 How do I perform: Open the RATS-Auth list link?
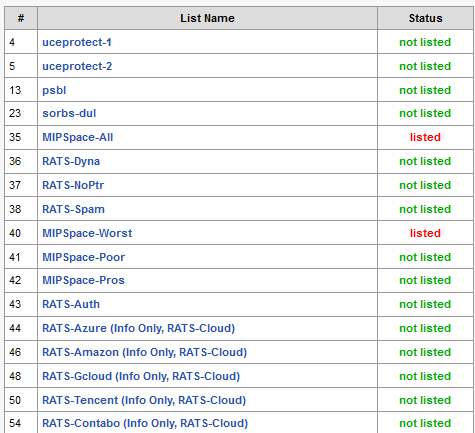[71, 304]
